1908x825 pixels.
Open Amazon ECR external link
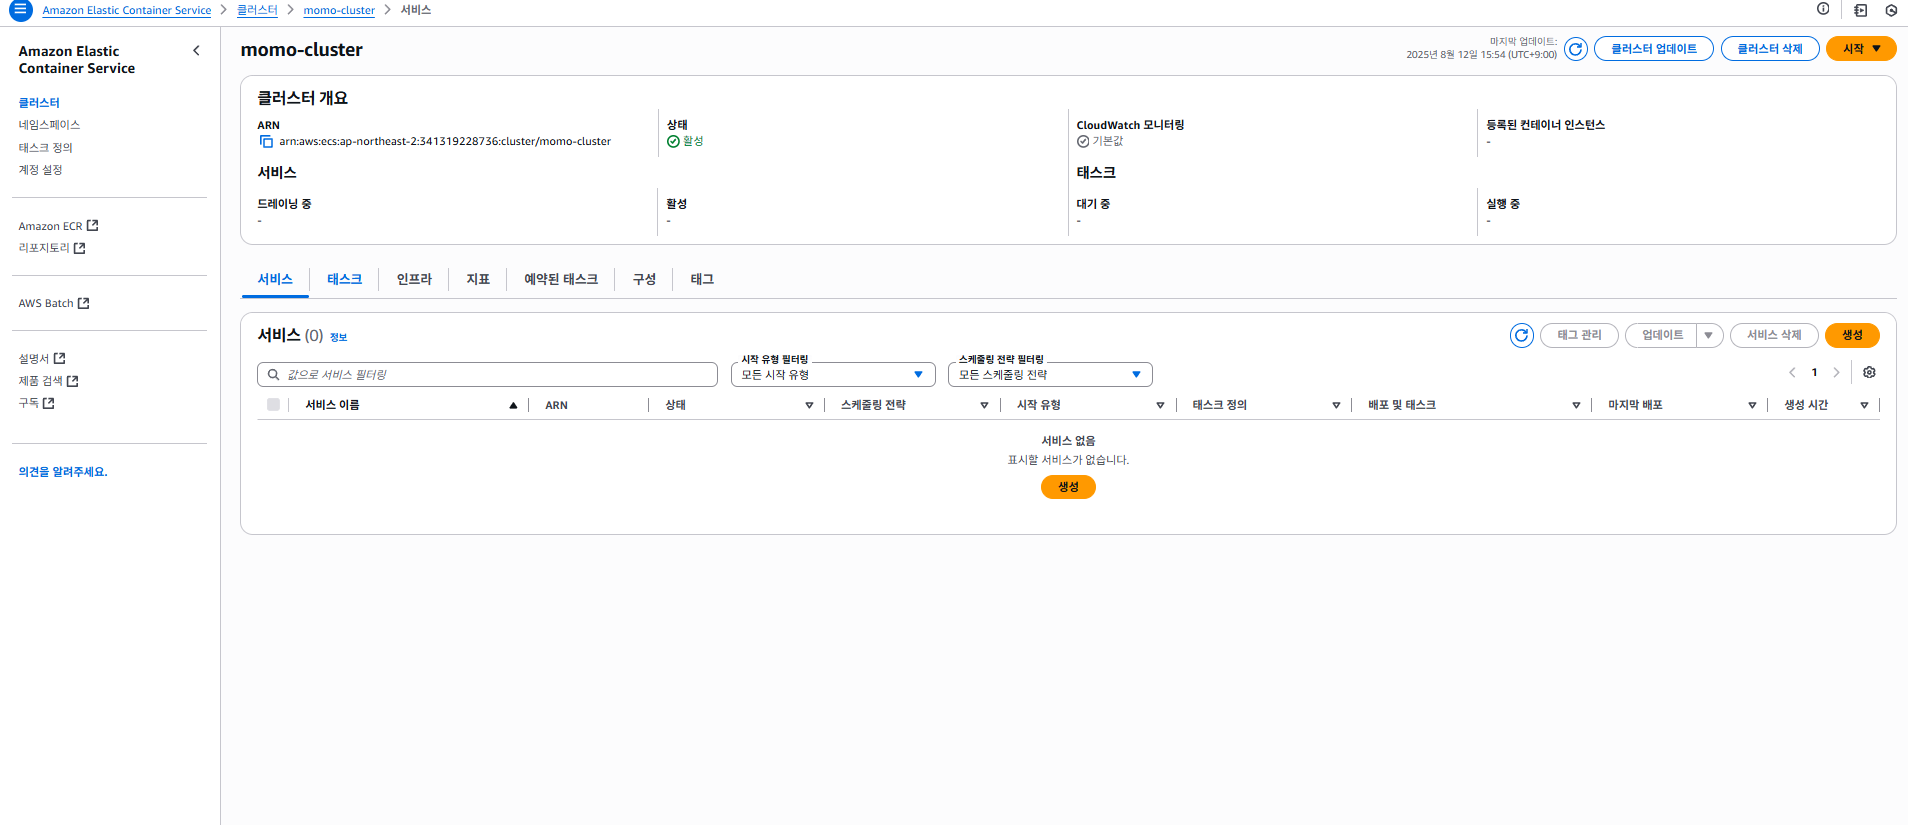coord(58,226)
